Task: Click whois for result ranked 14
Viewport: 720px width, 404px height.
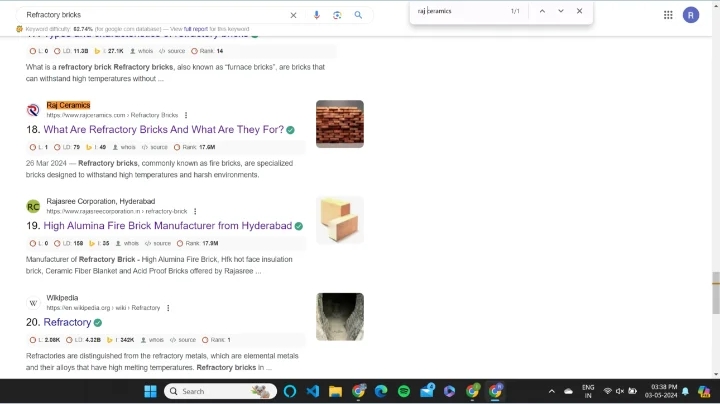Action: click(141, 51)
